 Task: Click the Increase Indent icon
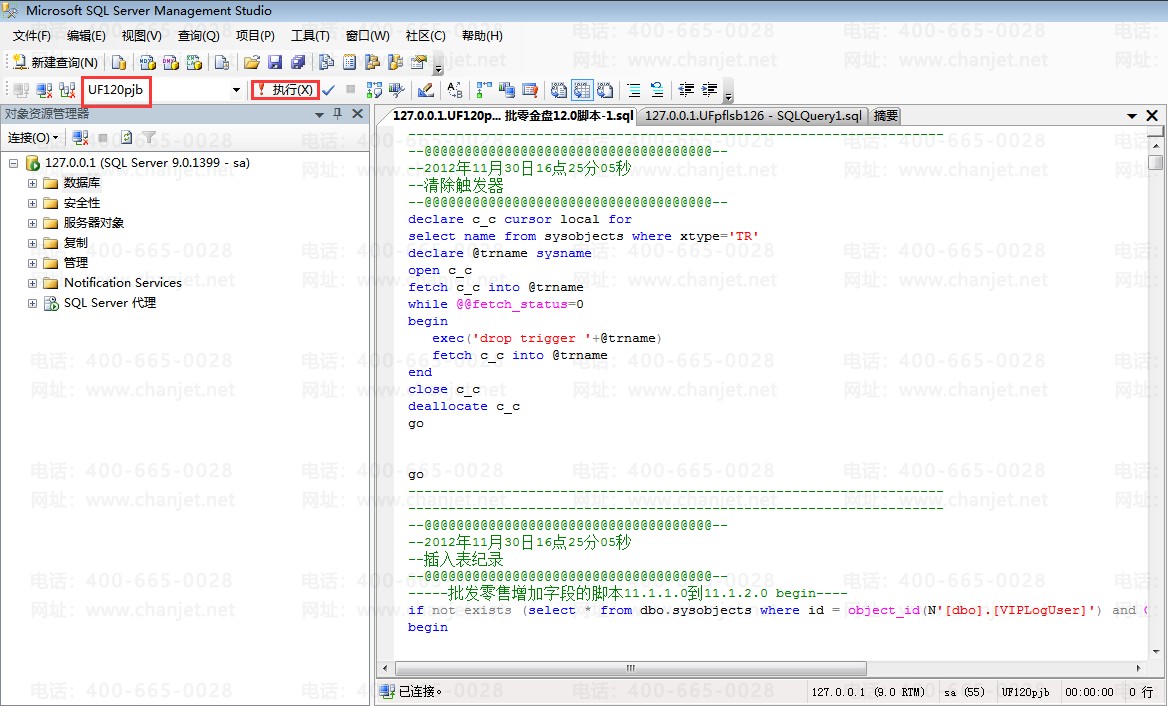point(709,90)
